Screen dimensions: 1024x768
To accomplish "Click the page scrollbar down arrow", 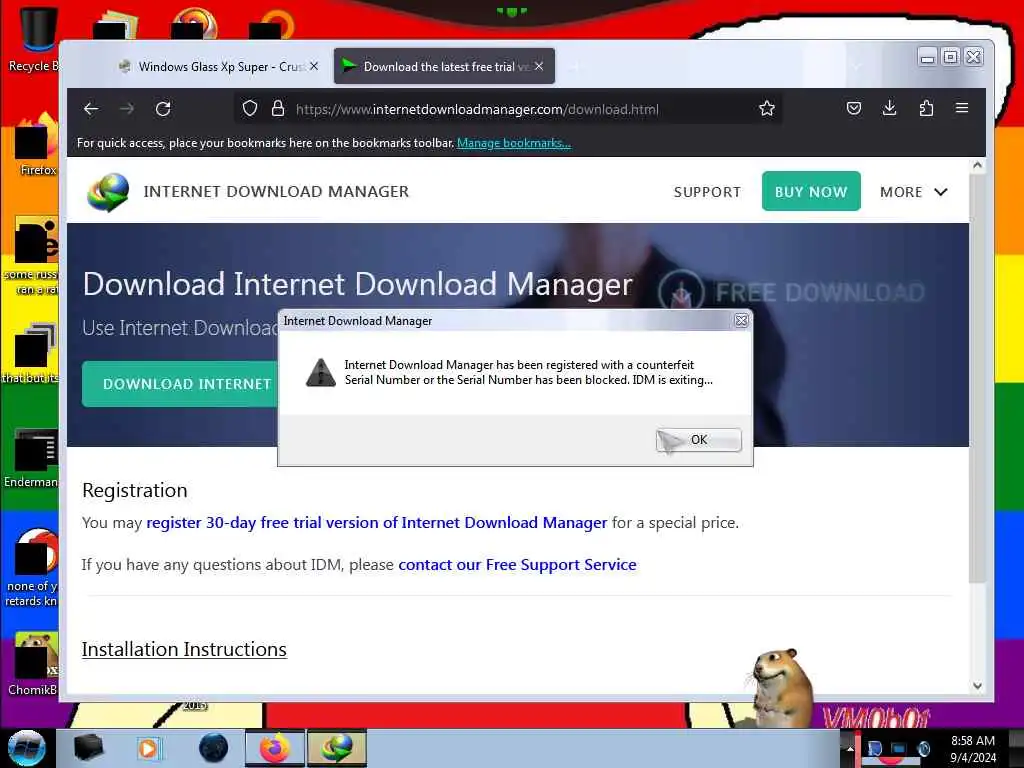I will click(977, 686).
